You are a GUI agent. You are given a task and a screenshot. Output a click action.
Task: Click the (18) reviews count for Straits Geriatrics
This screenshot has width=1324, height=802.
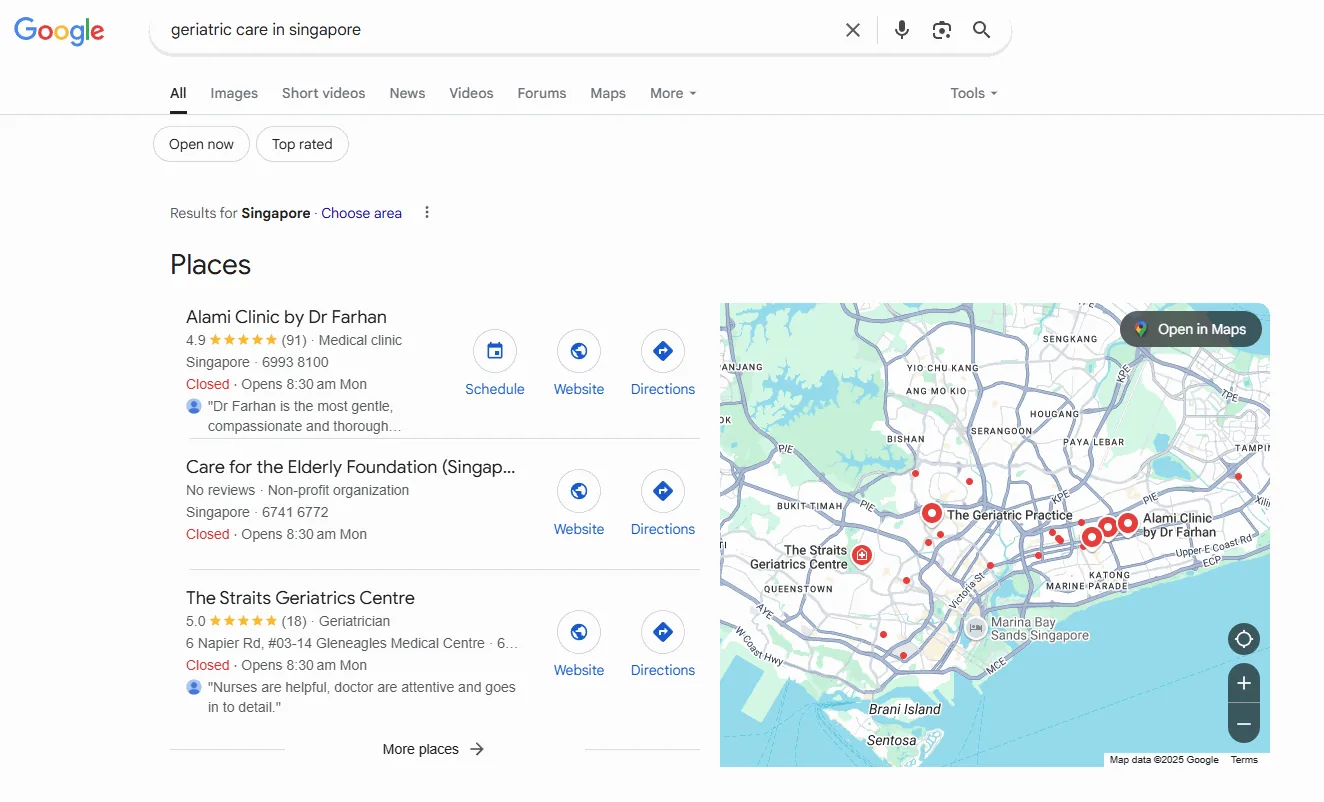pyautogui.click(x=294, y=621)
